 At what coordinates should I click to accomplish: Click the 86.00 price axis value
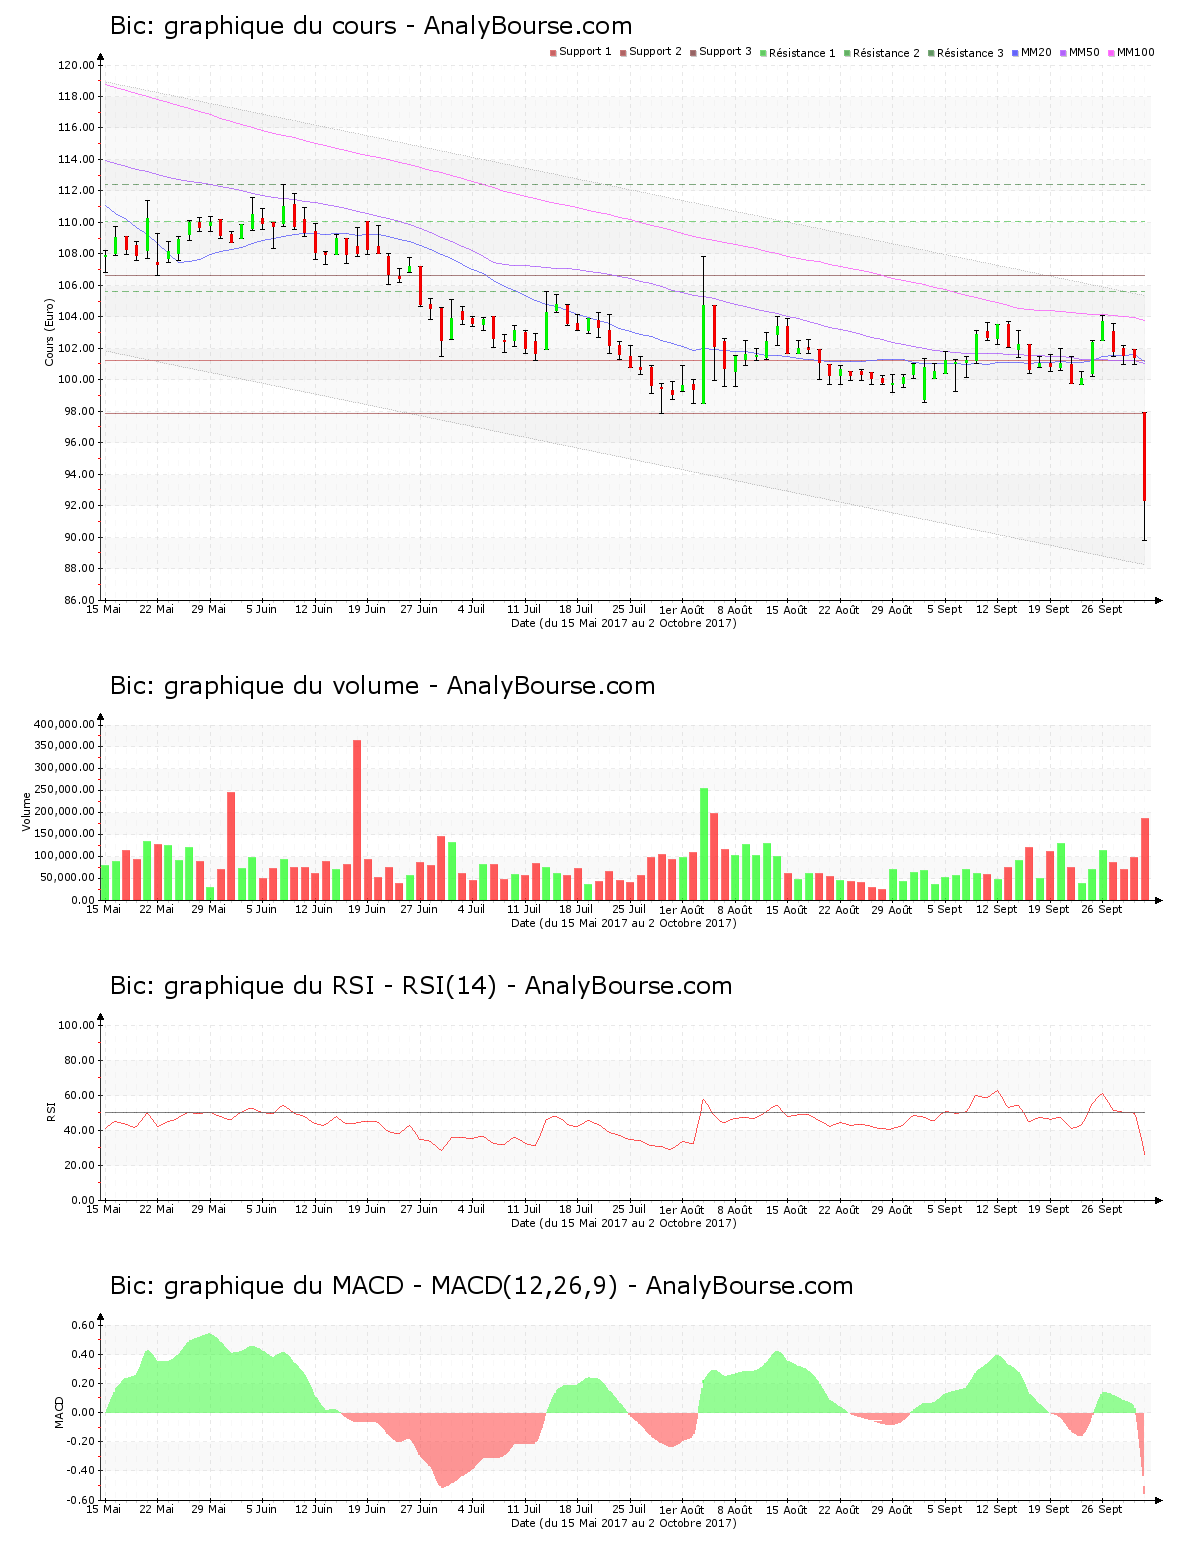[79, 600]
